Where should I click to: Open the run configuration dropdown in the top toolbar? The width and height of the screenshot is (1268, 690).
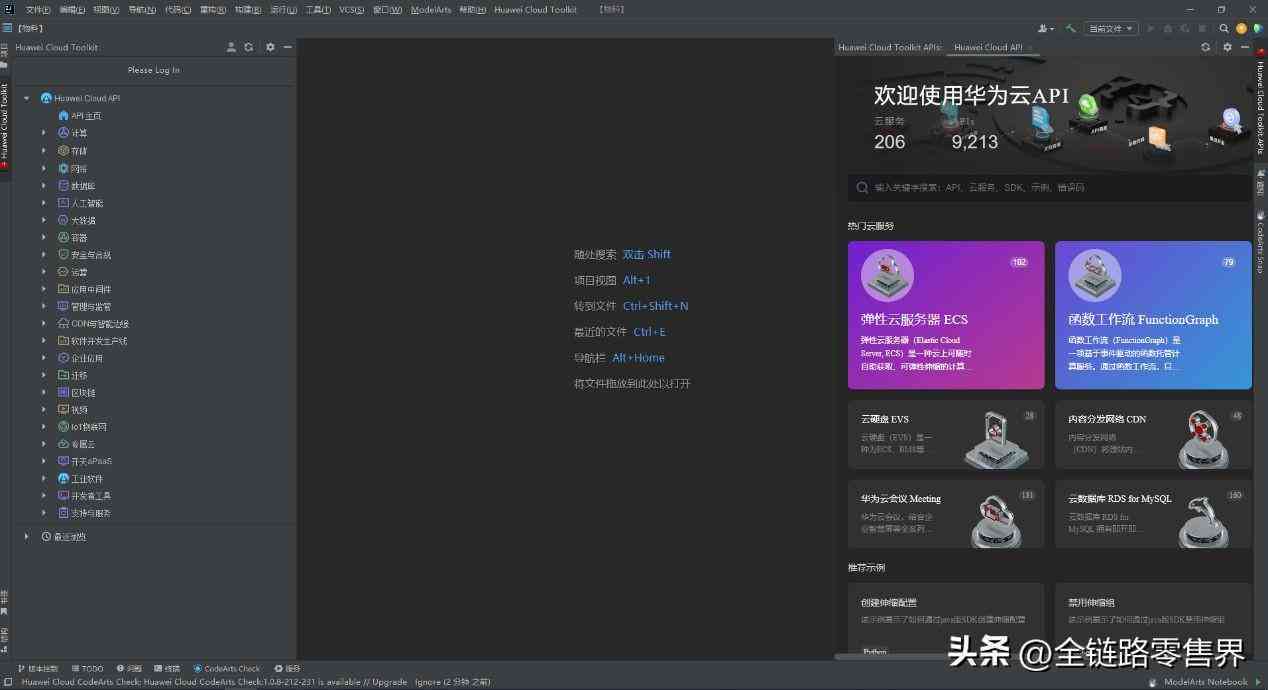point(1110,28)
